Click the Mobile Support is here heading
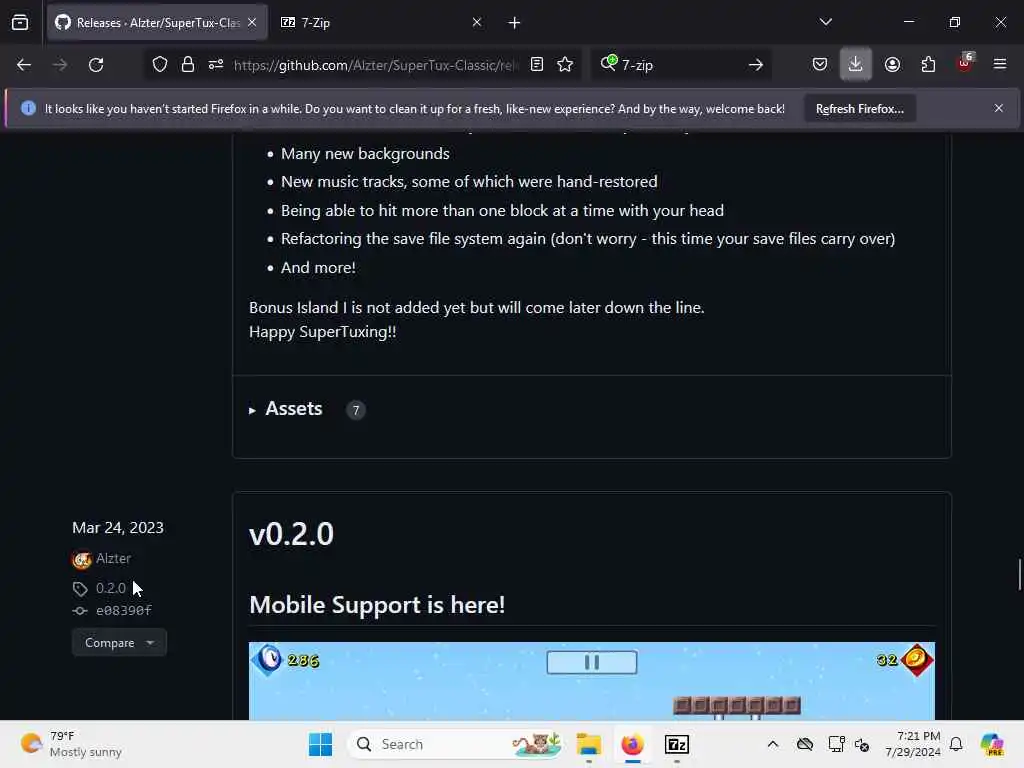 (377, 605)
